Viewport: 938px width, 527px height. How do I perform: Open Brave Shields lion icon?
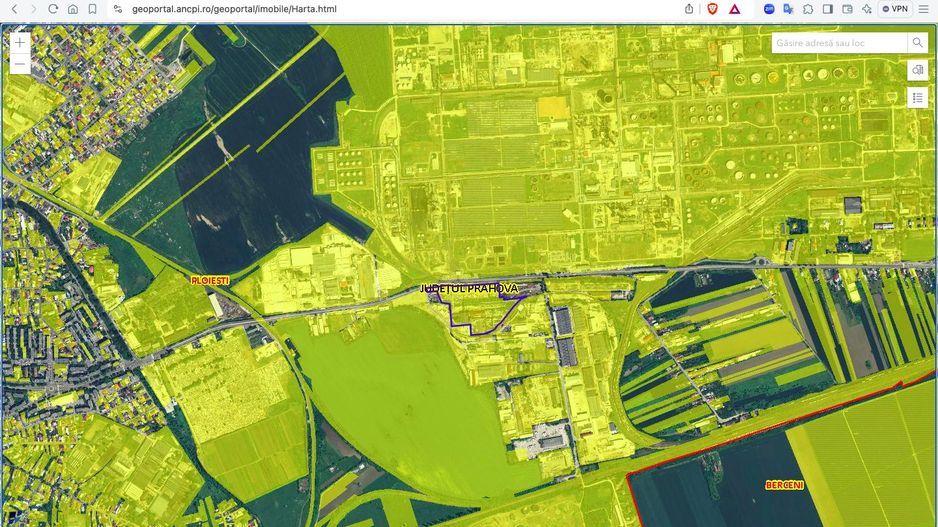click(712, 9)
